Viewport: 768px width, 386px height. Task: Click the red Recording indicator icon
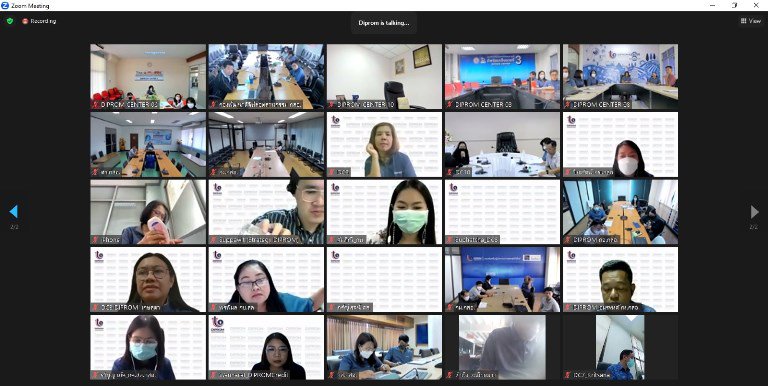pyautogui.click(x=25, y=21)
